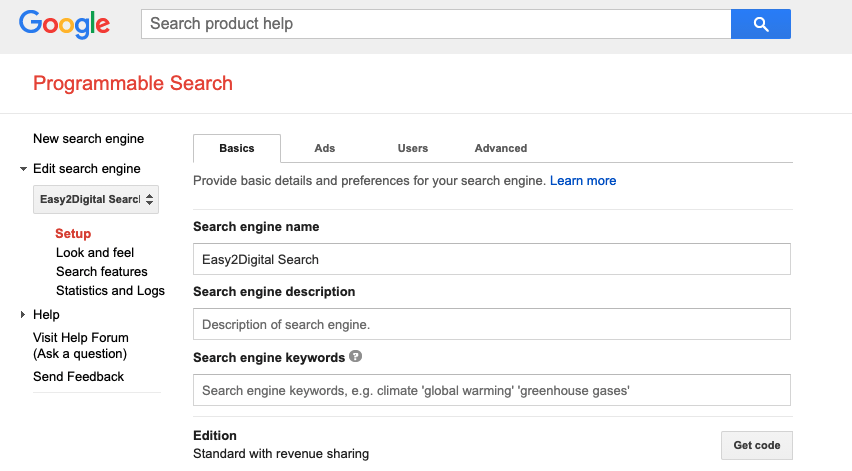Collapse the Edit search engine section arrow

(x=23, y=169)
